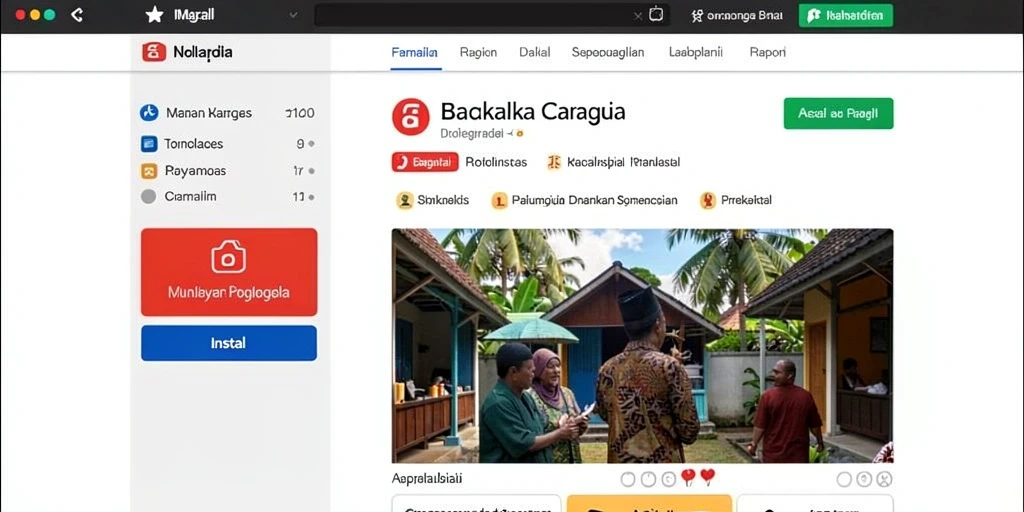Click the blue Instal button

tap(229, 343)
